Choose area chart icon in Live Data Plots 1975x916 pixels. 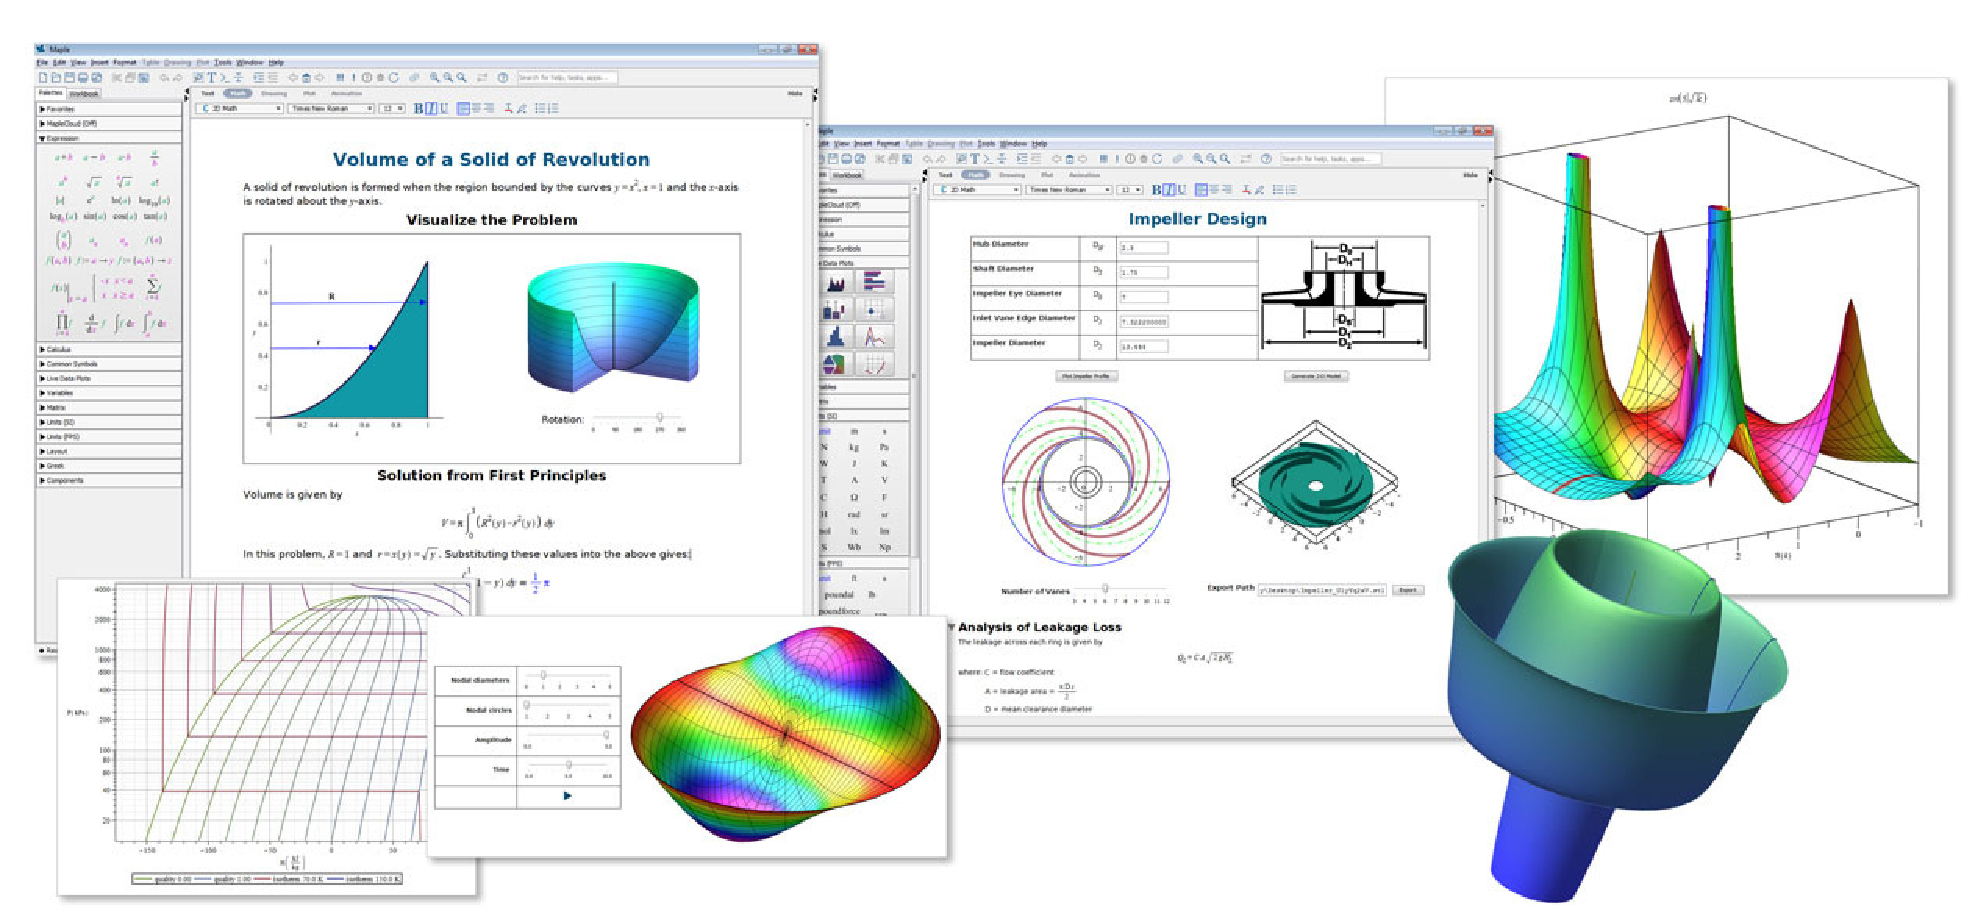(836, 283)
